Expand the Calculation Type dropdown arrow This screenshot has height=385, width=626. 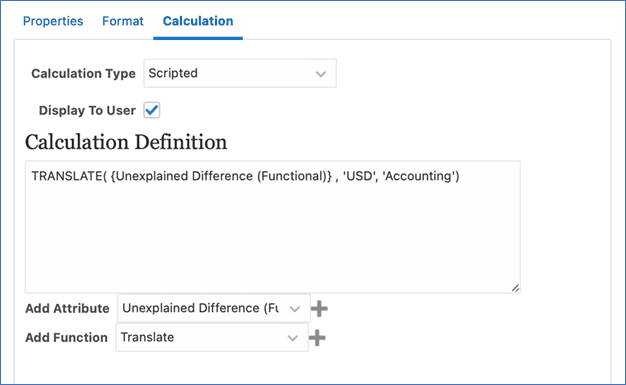[321, 74]
